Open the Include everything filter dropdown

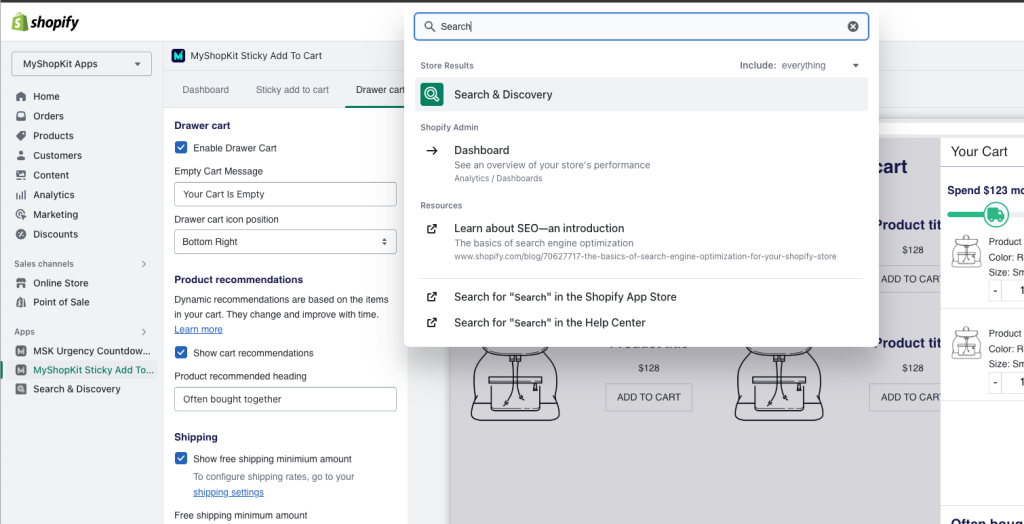tap(800, 65)
